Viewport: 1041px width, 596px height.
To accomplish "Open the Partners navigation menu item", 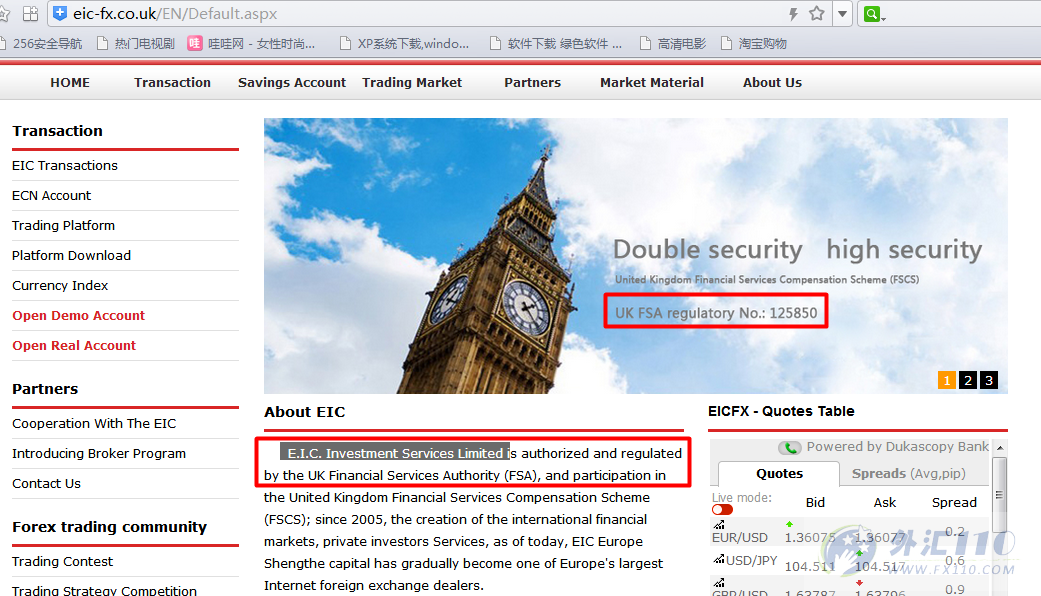I will coord(532,83).
